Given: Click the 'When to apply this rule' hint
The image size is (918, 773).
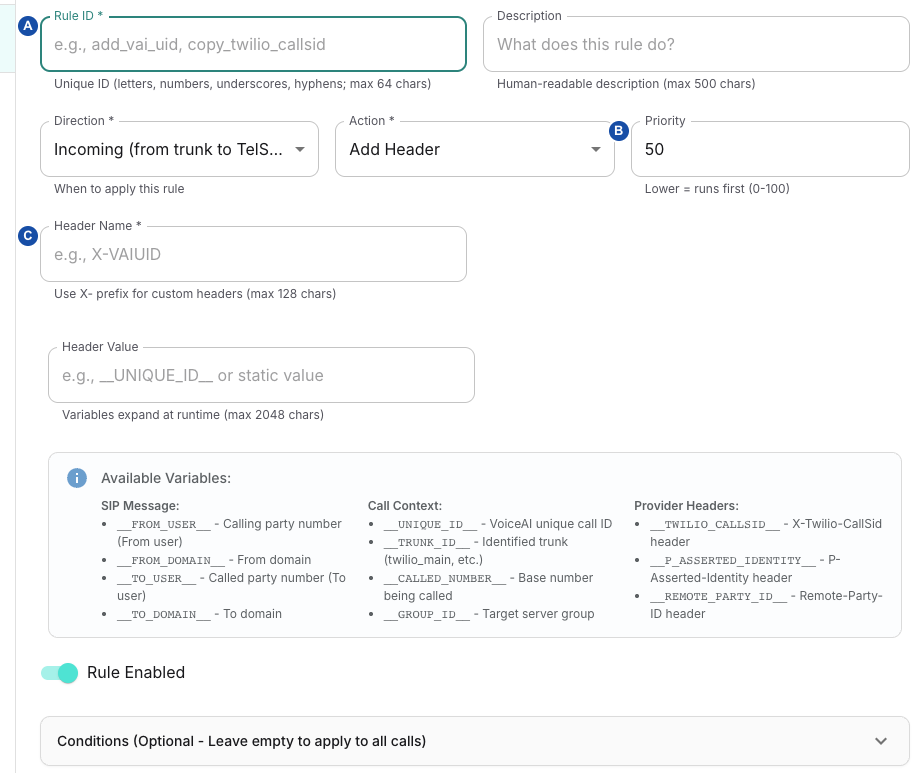Looking at the screenshot, I should [119, 189].
